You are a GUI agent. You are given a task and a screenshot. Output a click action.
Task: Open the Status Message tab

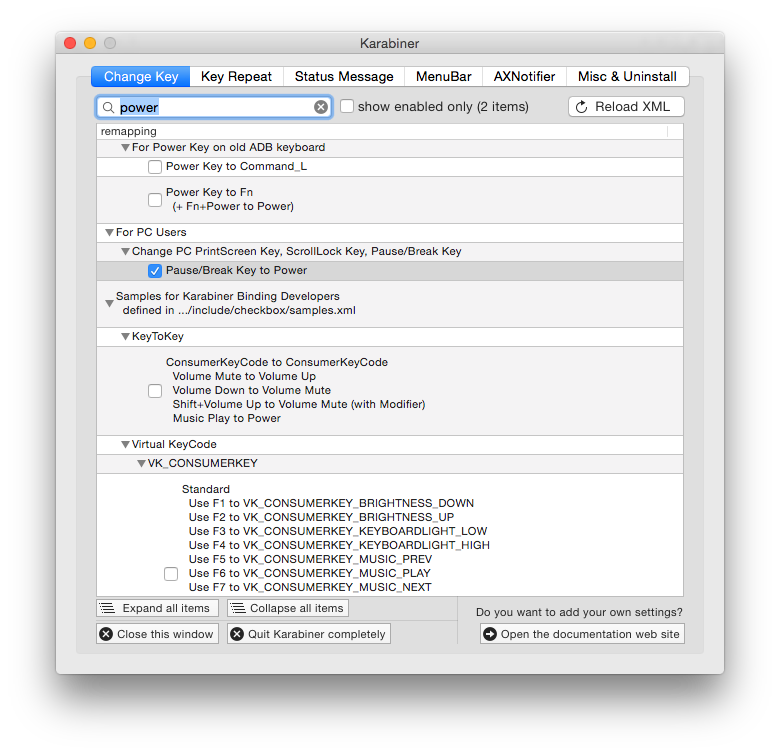(x=344, y=77)
